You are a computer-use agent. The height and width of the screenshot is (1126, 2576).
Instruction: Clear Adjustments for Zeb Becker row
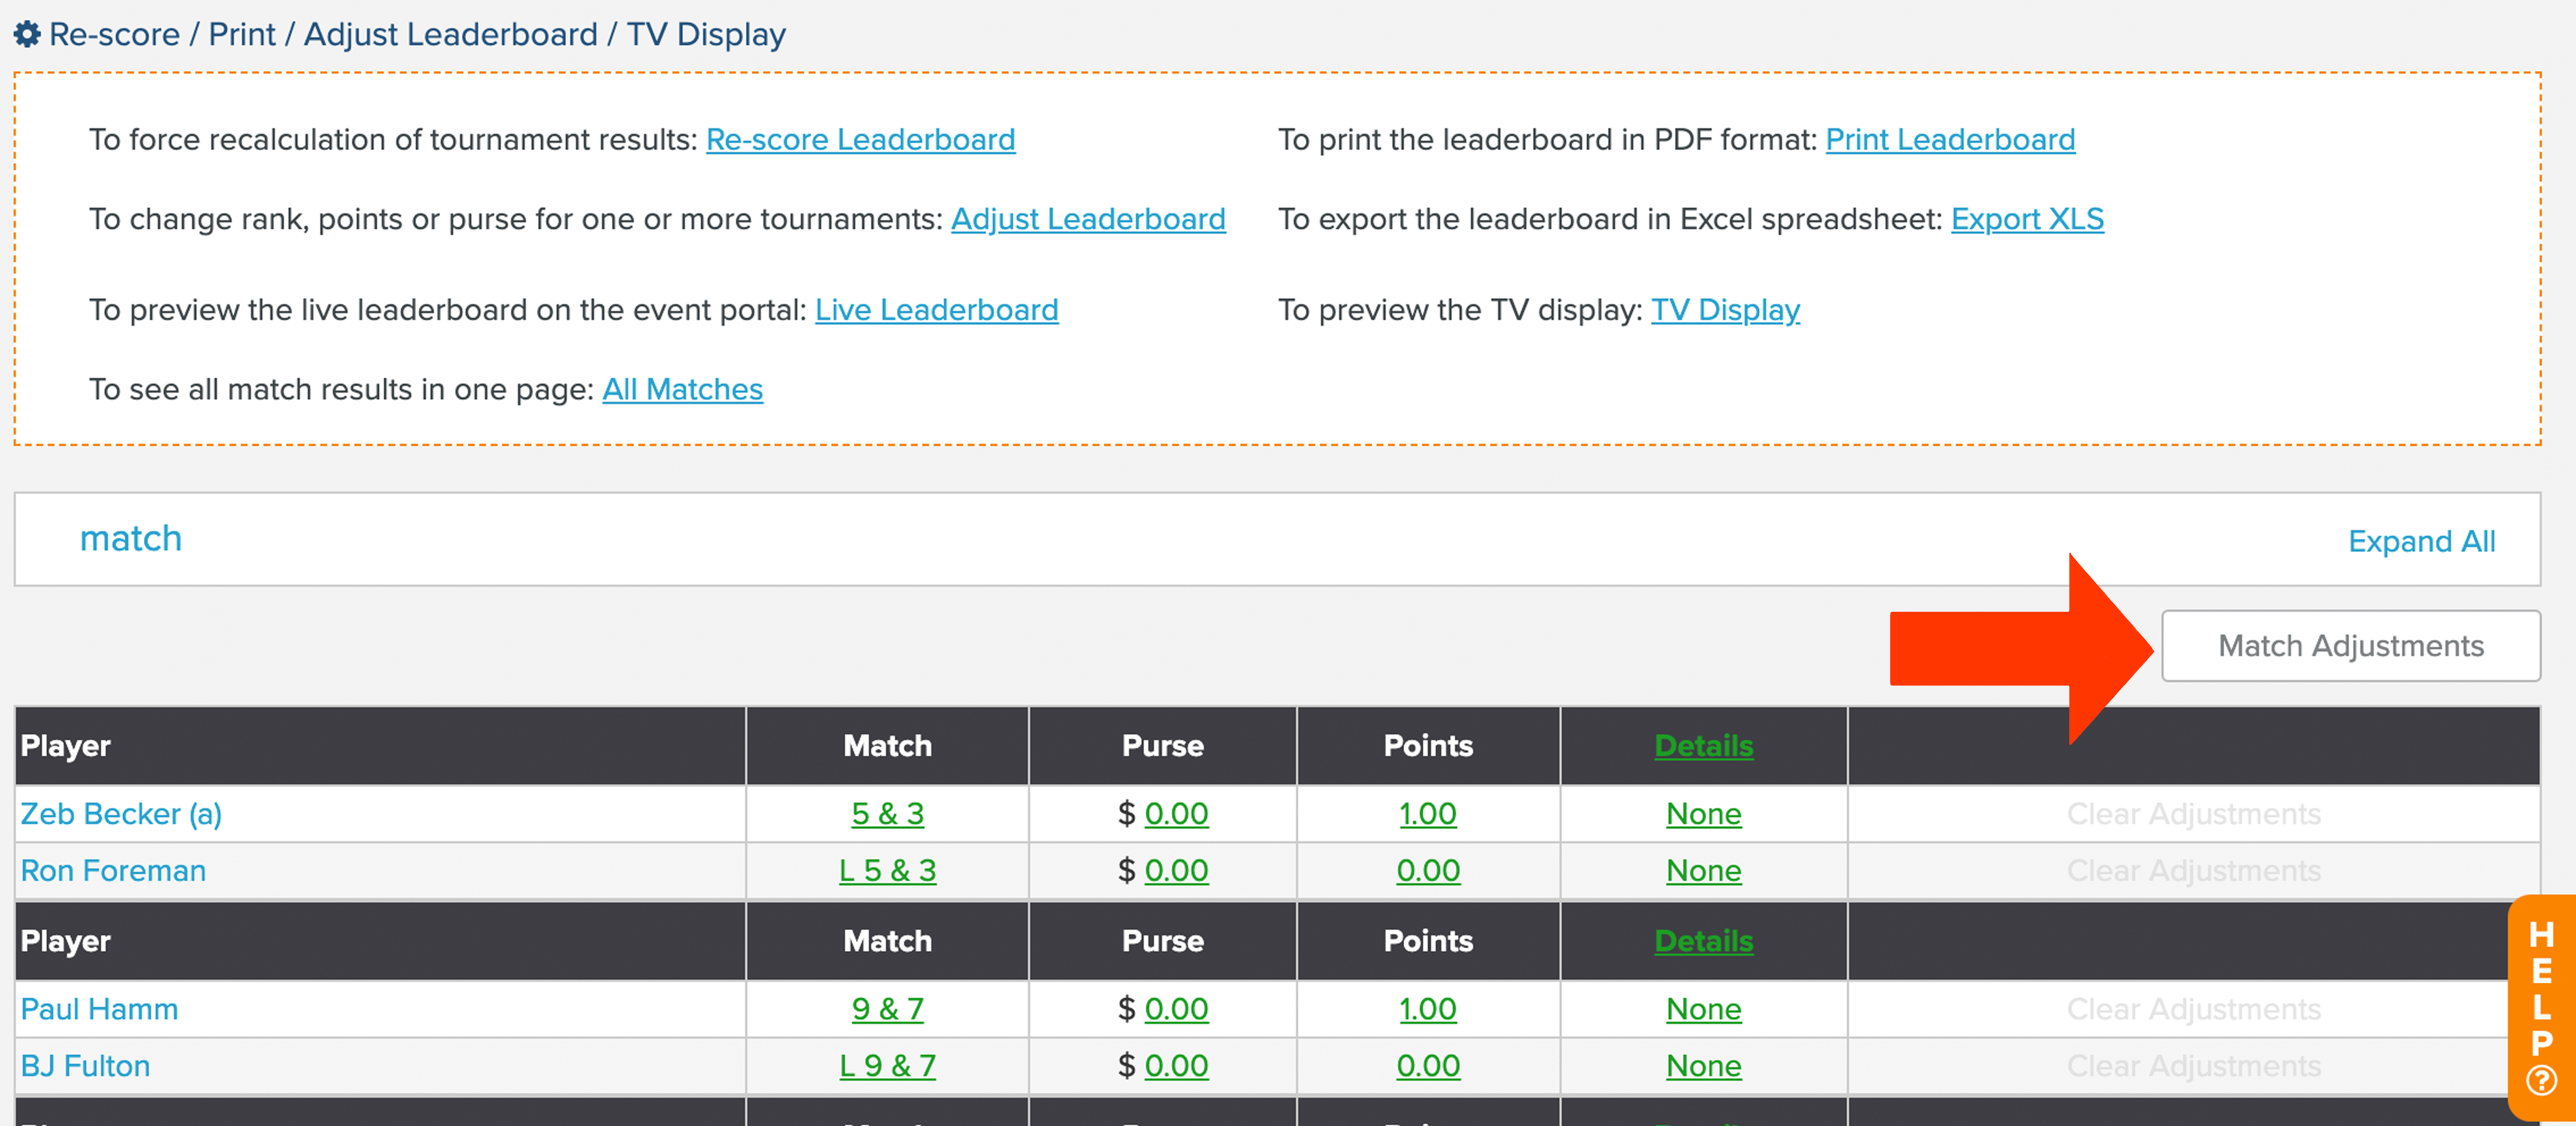point(2193,814)
